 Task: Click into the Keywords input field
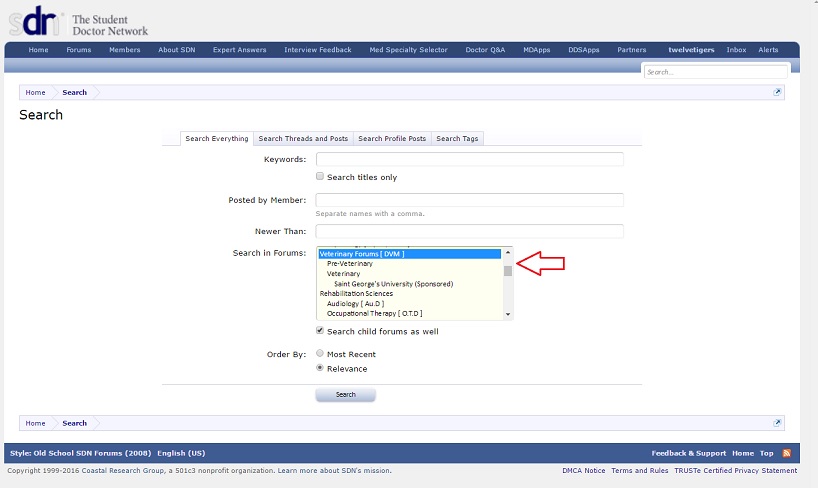[x=469, y=159]
